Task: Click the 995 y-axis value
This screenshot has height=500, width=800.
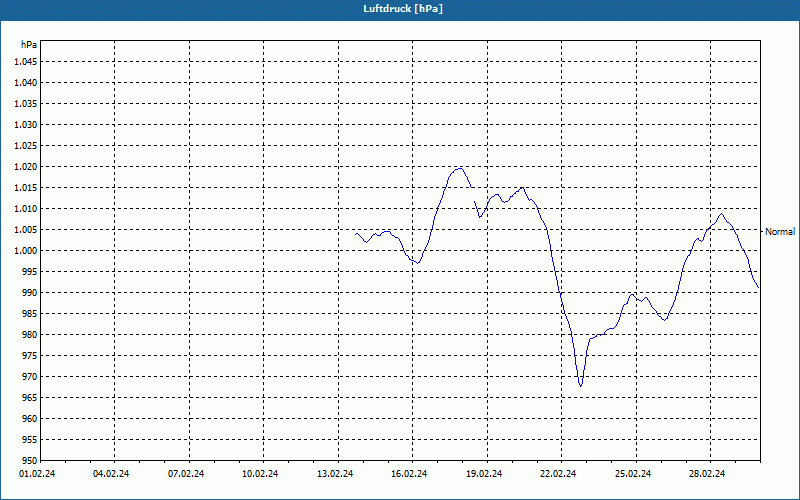Action: coord(30,271)
